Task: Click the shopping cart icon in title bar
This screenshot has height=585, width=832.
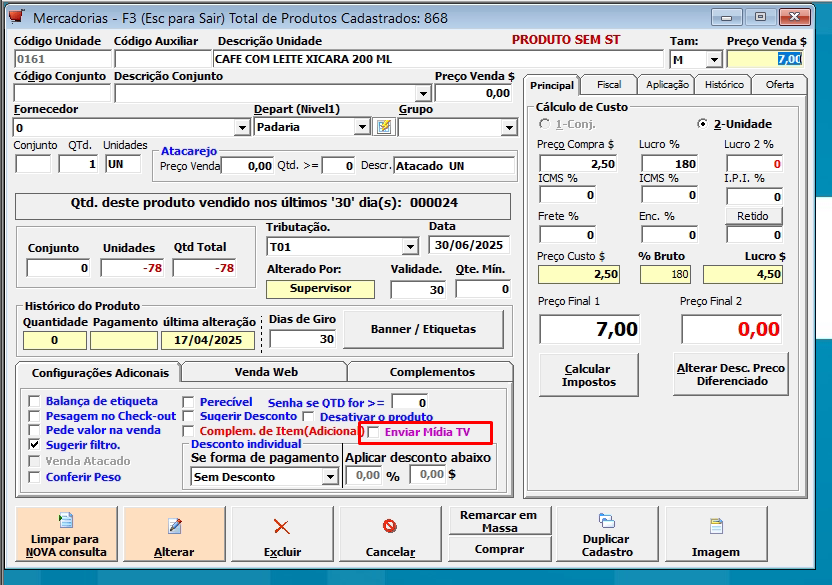Action: pos(16,17)
